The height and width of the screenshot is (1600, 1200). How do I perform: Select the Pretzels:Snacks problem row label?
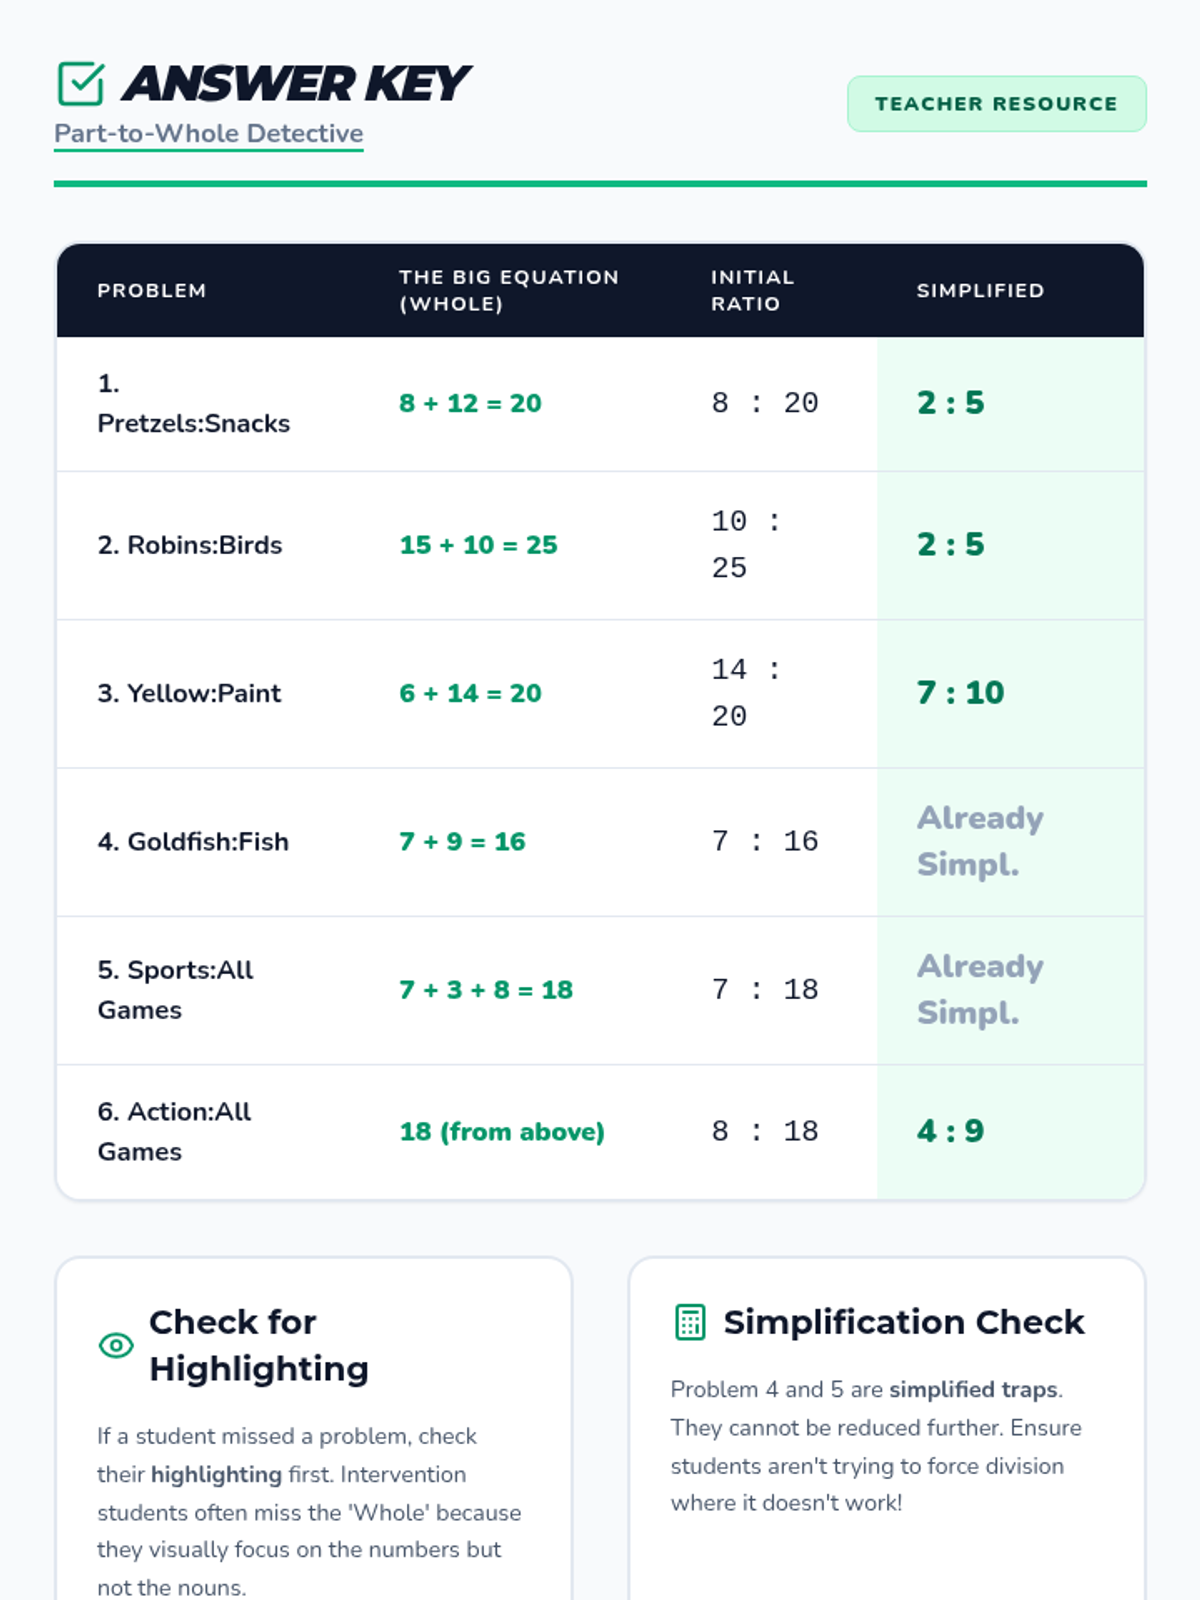(193, 404)
